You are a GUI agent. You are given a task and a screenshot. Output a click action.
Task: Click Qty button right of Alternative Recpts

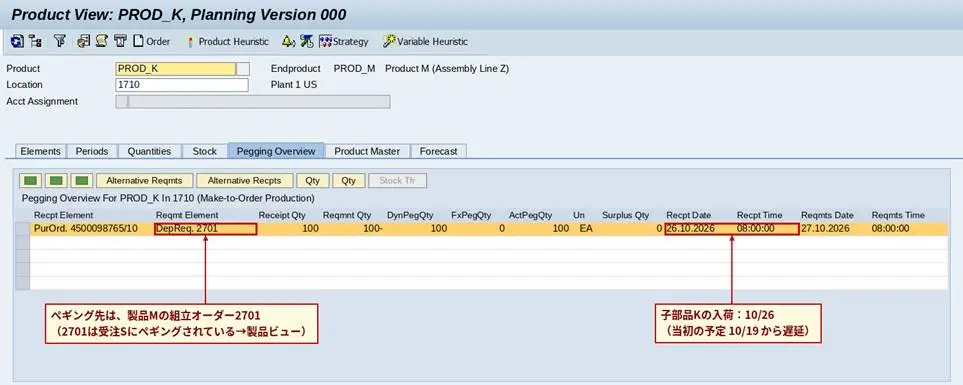pos(313,181)
